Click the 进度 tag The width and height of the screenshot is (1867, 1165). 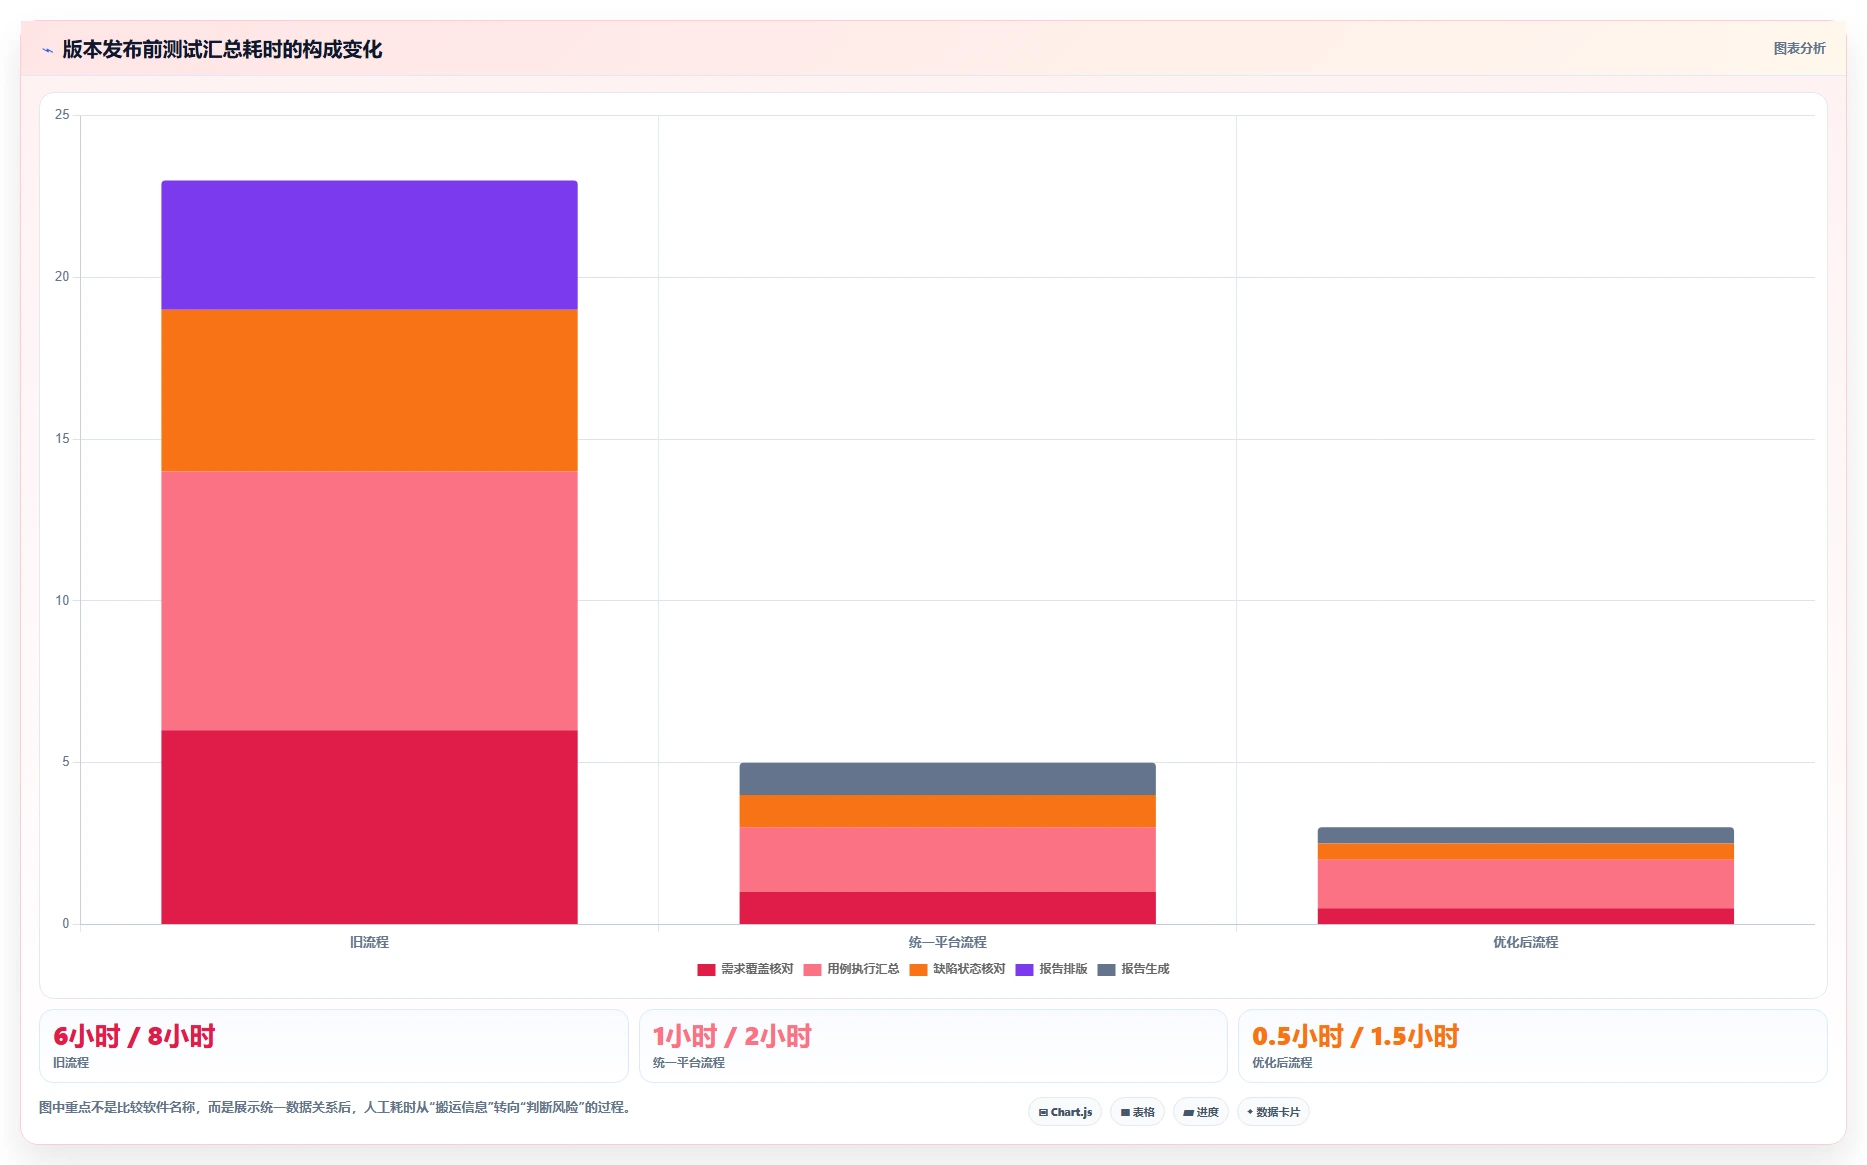click(1201, 1112)
